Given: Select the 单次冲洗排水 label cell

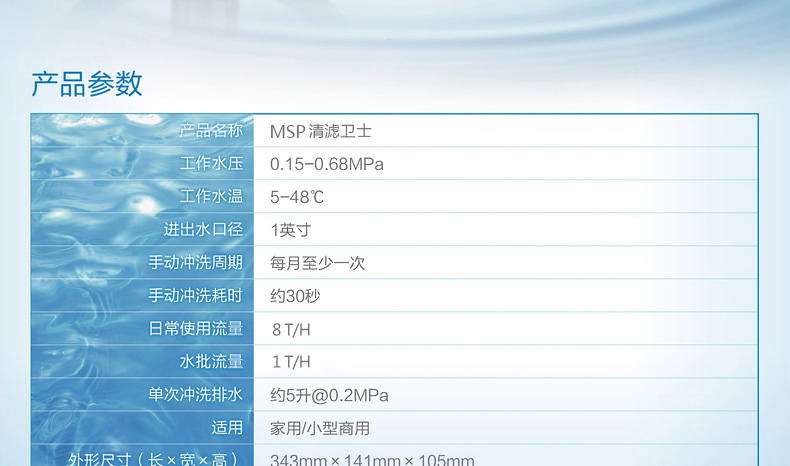Looking at the screenshot, I should click(x=143, y=394).
